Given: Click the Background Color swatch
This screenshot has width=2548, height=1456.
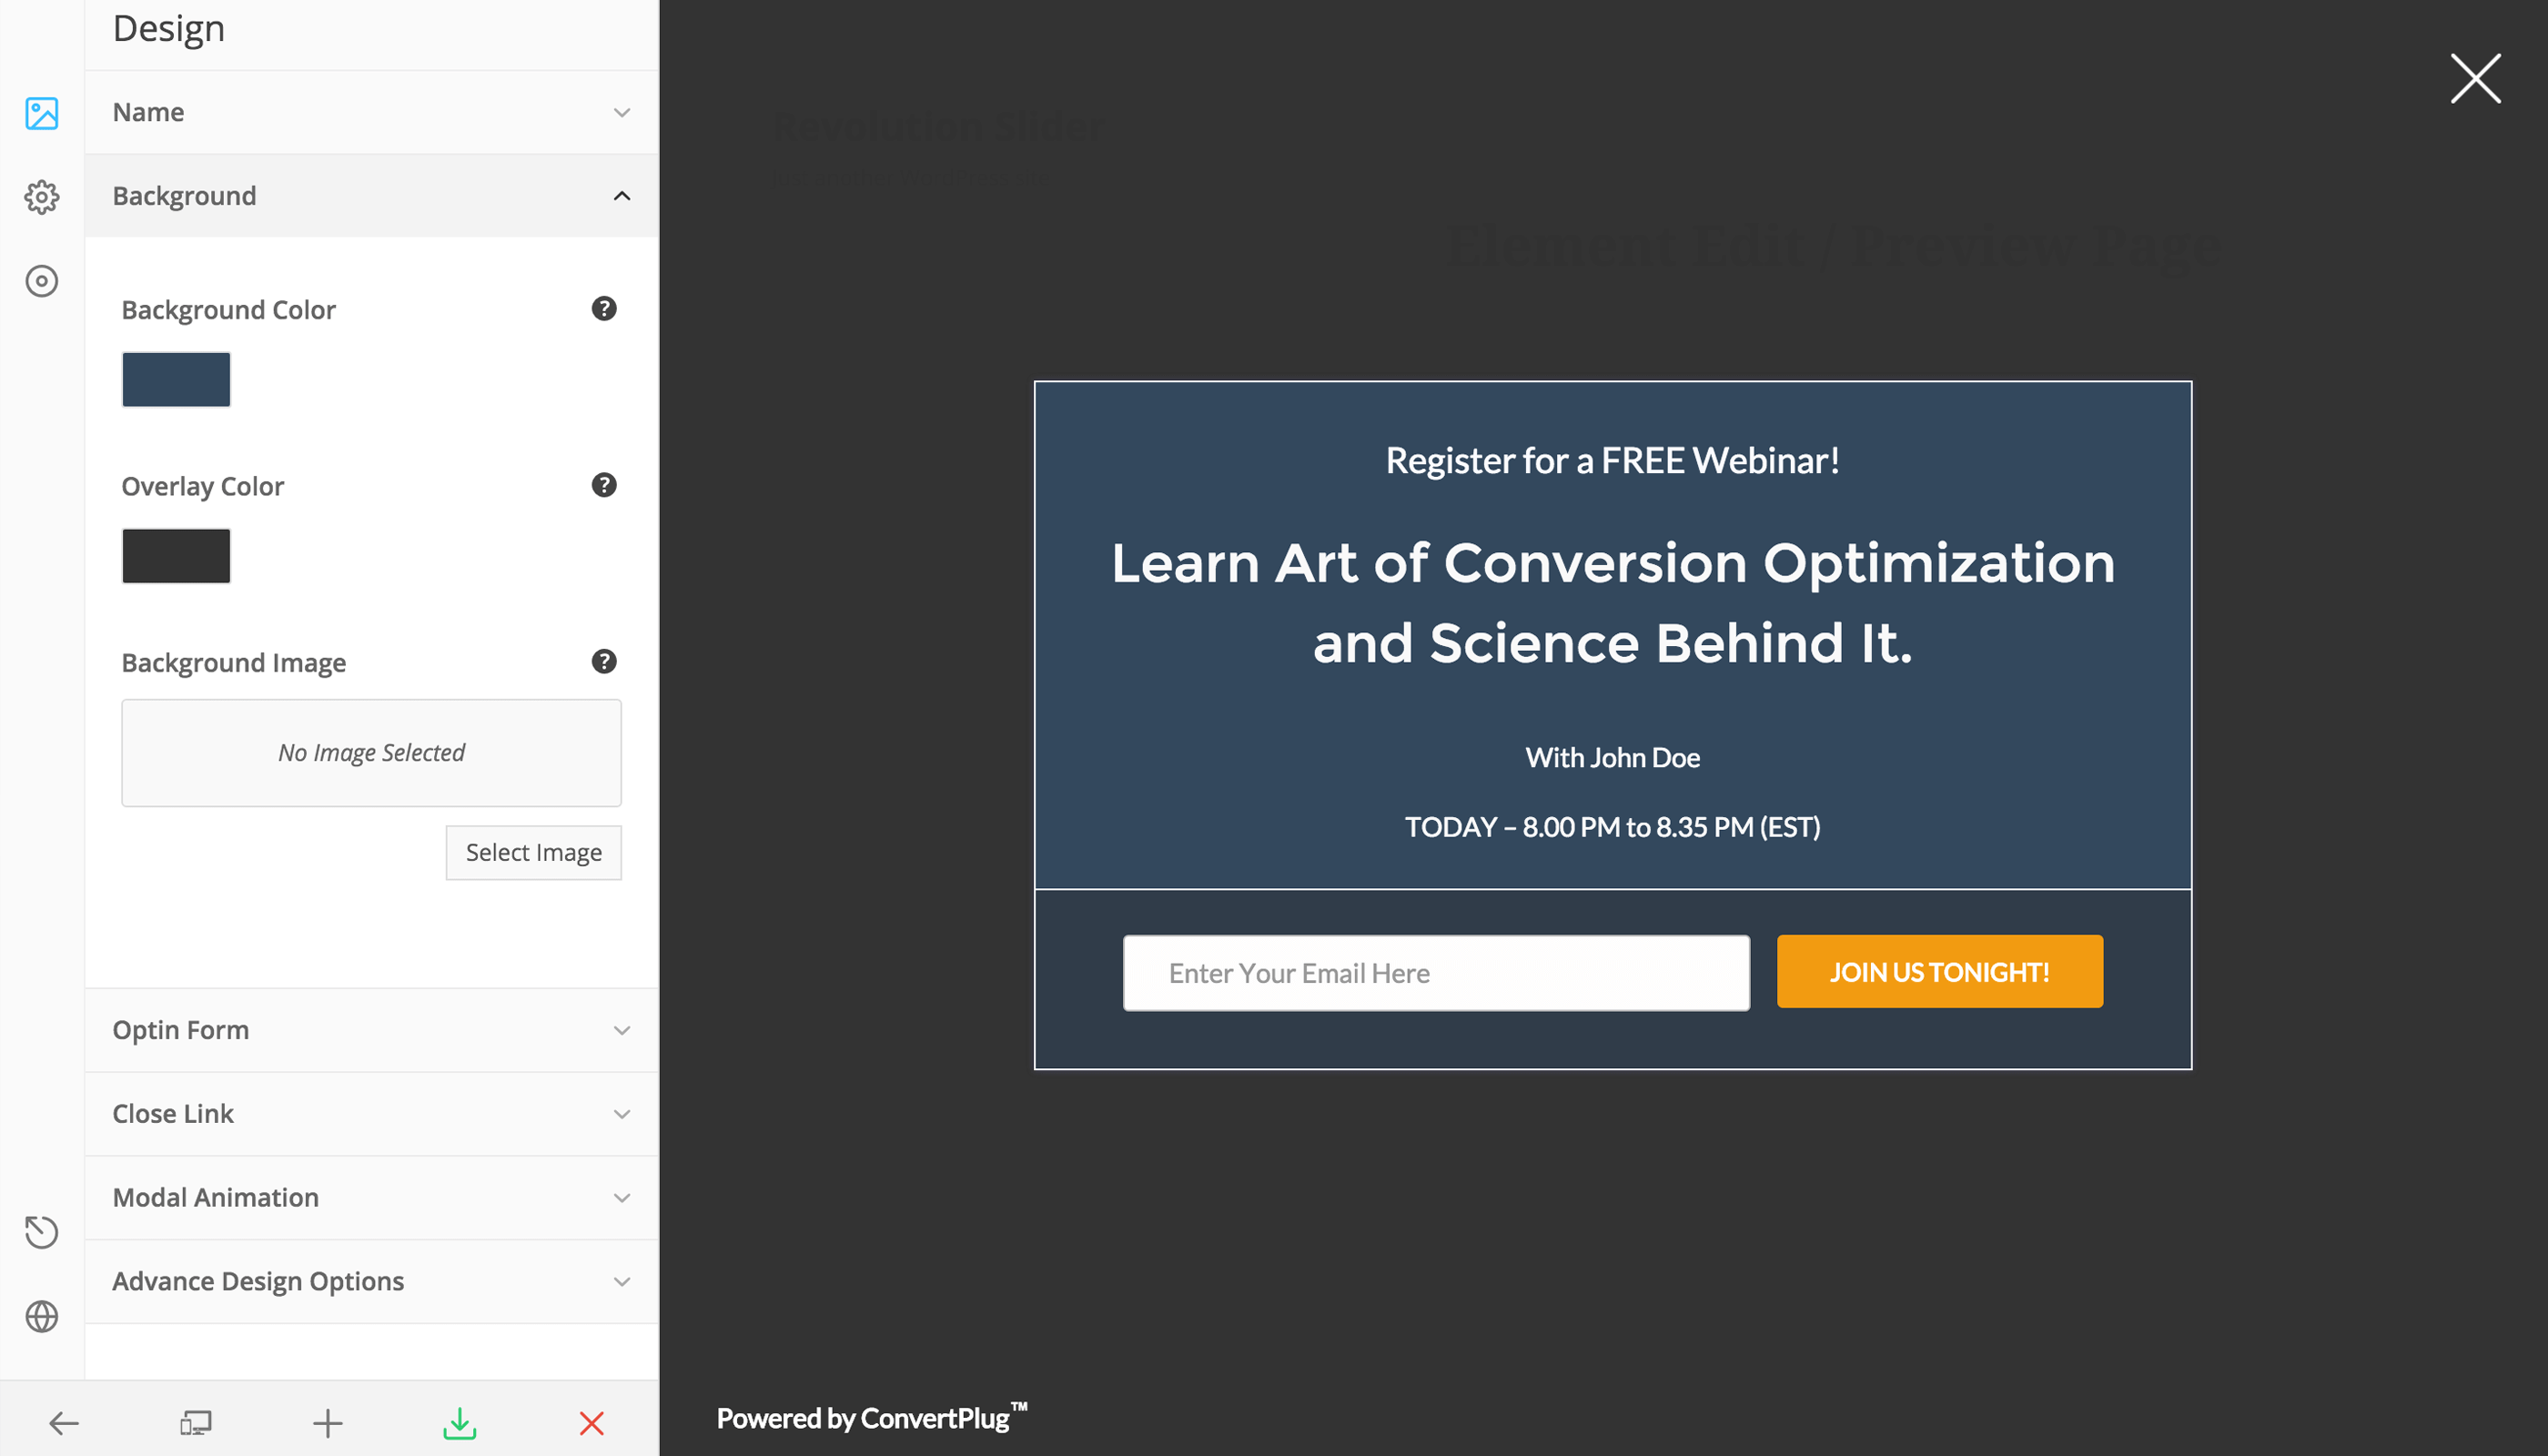Looking at the screenshot, I should pos(175,378).
